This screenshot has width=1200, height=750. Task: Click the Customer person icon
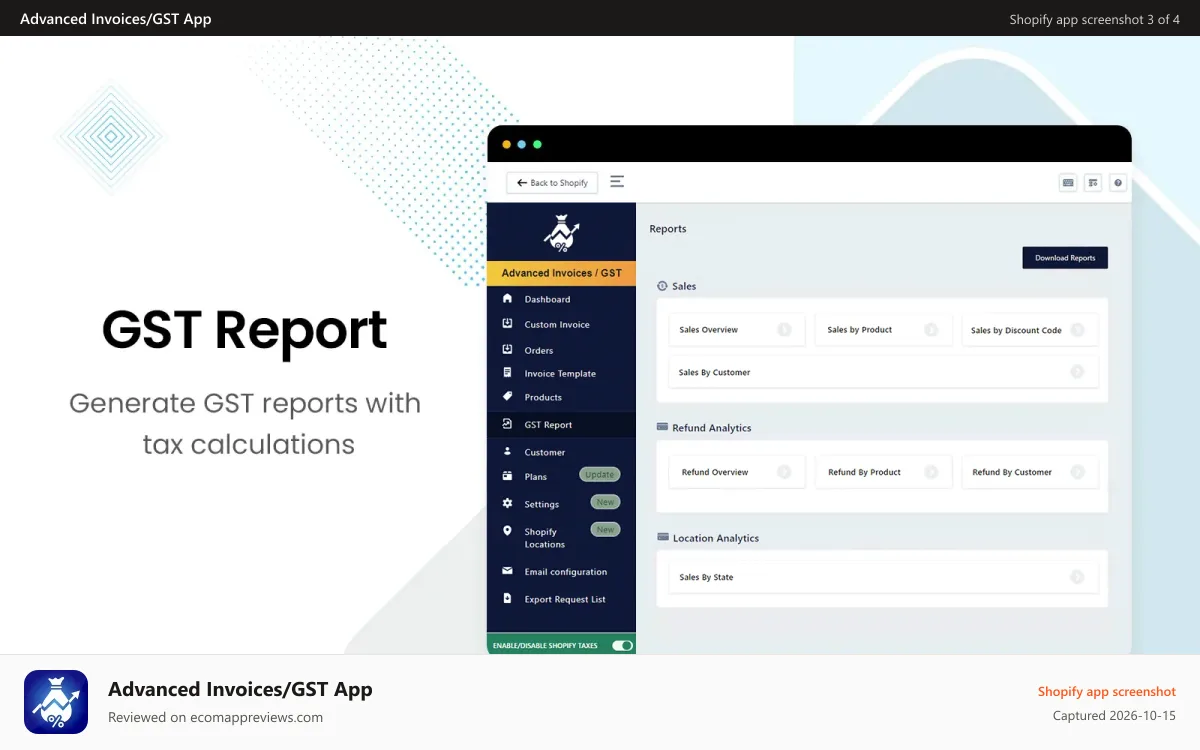(507, 451)
